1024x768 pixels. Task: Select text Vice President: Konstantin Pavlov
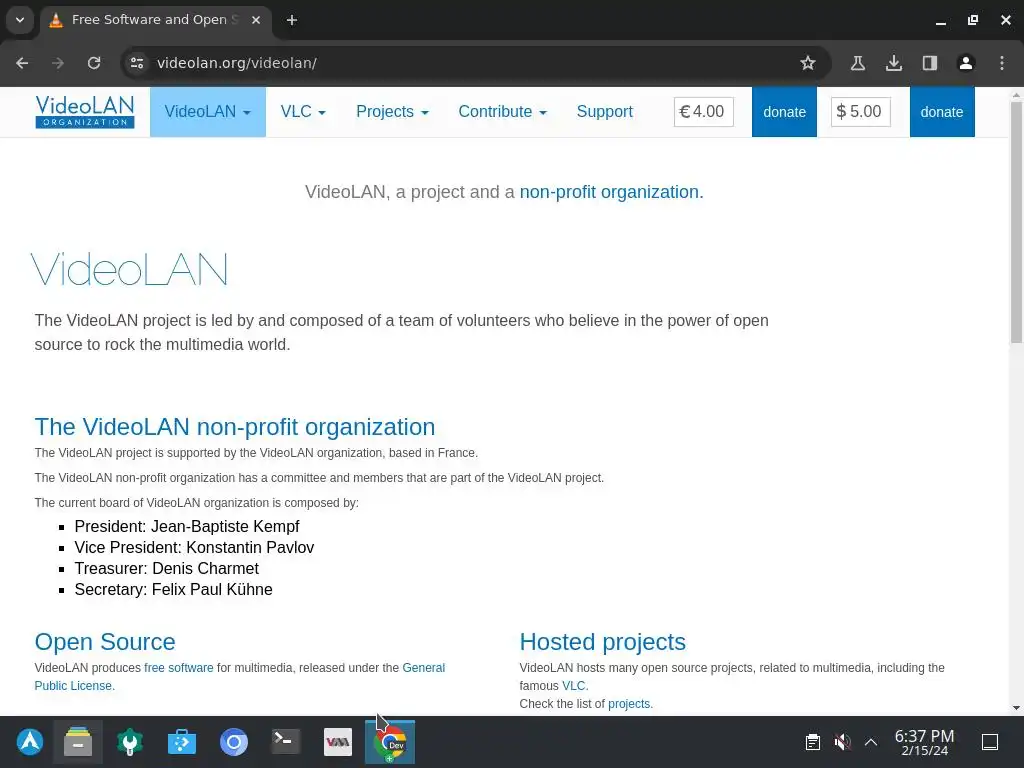click(194, 547)
